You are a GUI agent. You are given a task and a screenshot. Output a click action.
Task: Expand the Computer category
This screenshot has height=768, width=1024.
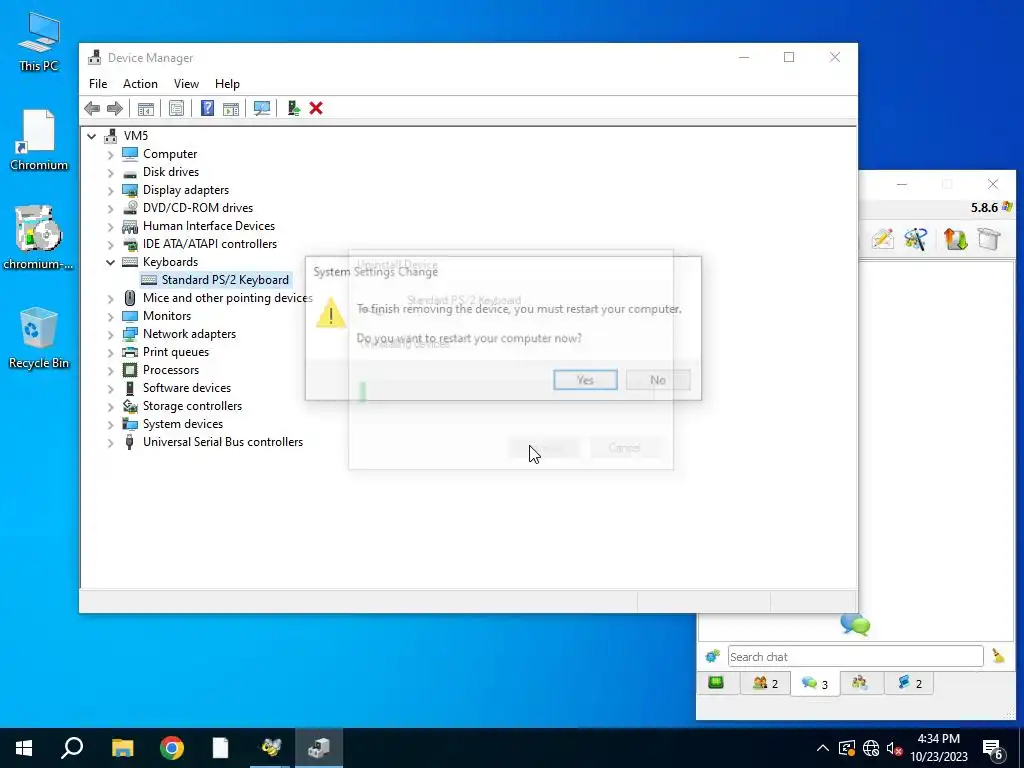(110, 154)
